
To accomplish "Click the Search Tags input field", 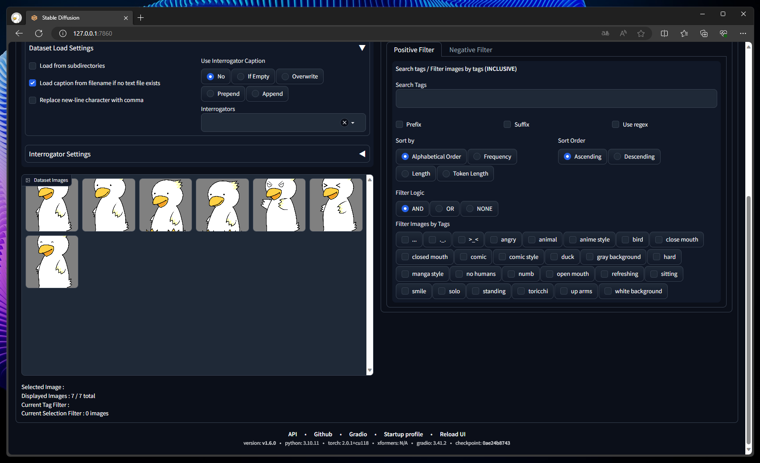I will coord(556,98).
